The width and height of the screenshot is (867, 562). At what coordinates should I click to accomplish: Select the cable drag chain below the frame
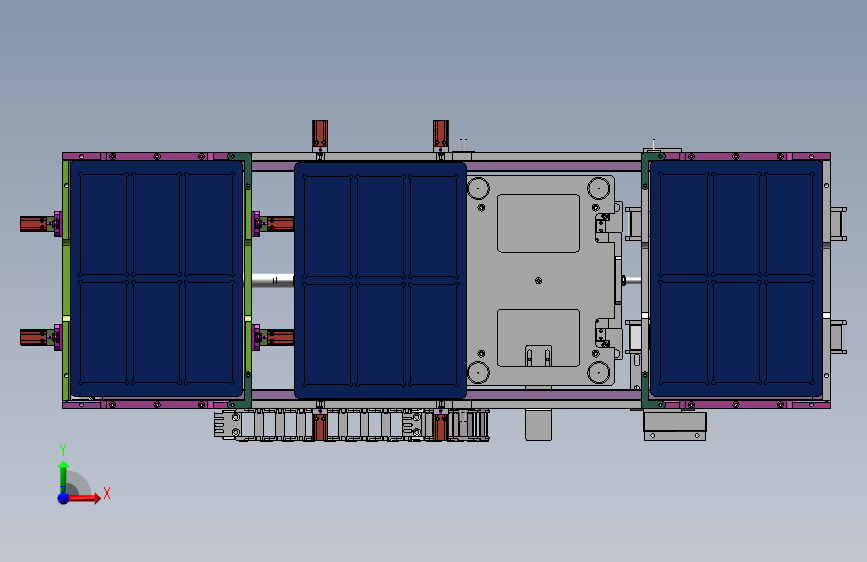pos(352,425)
